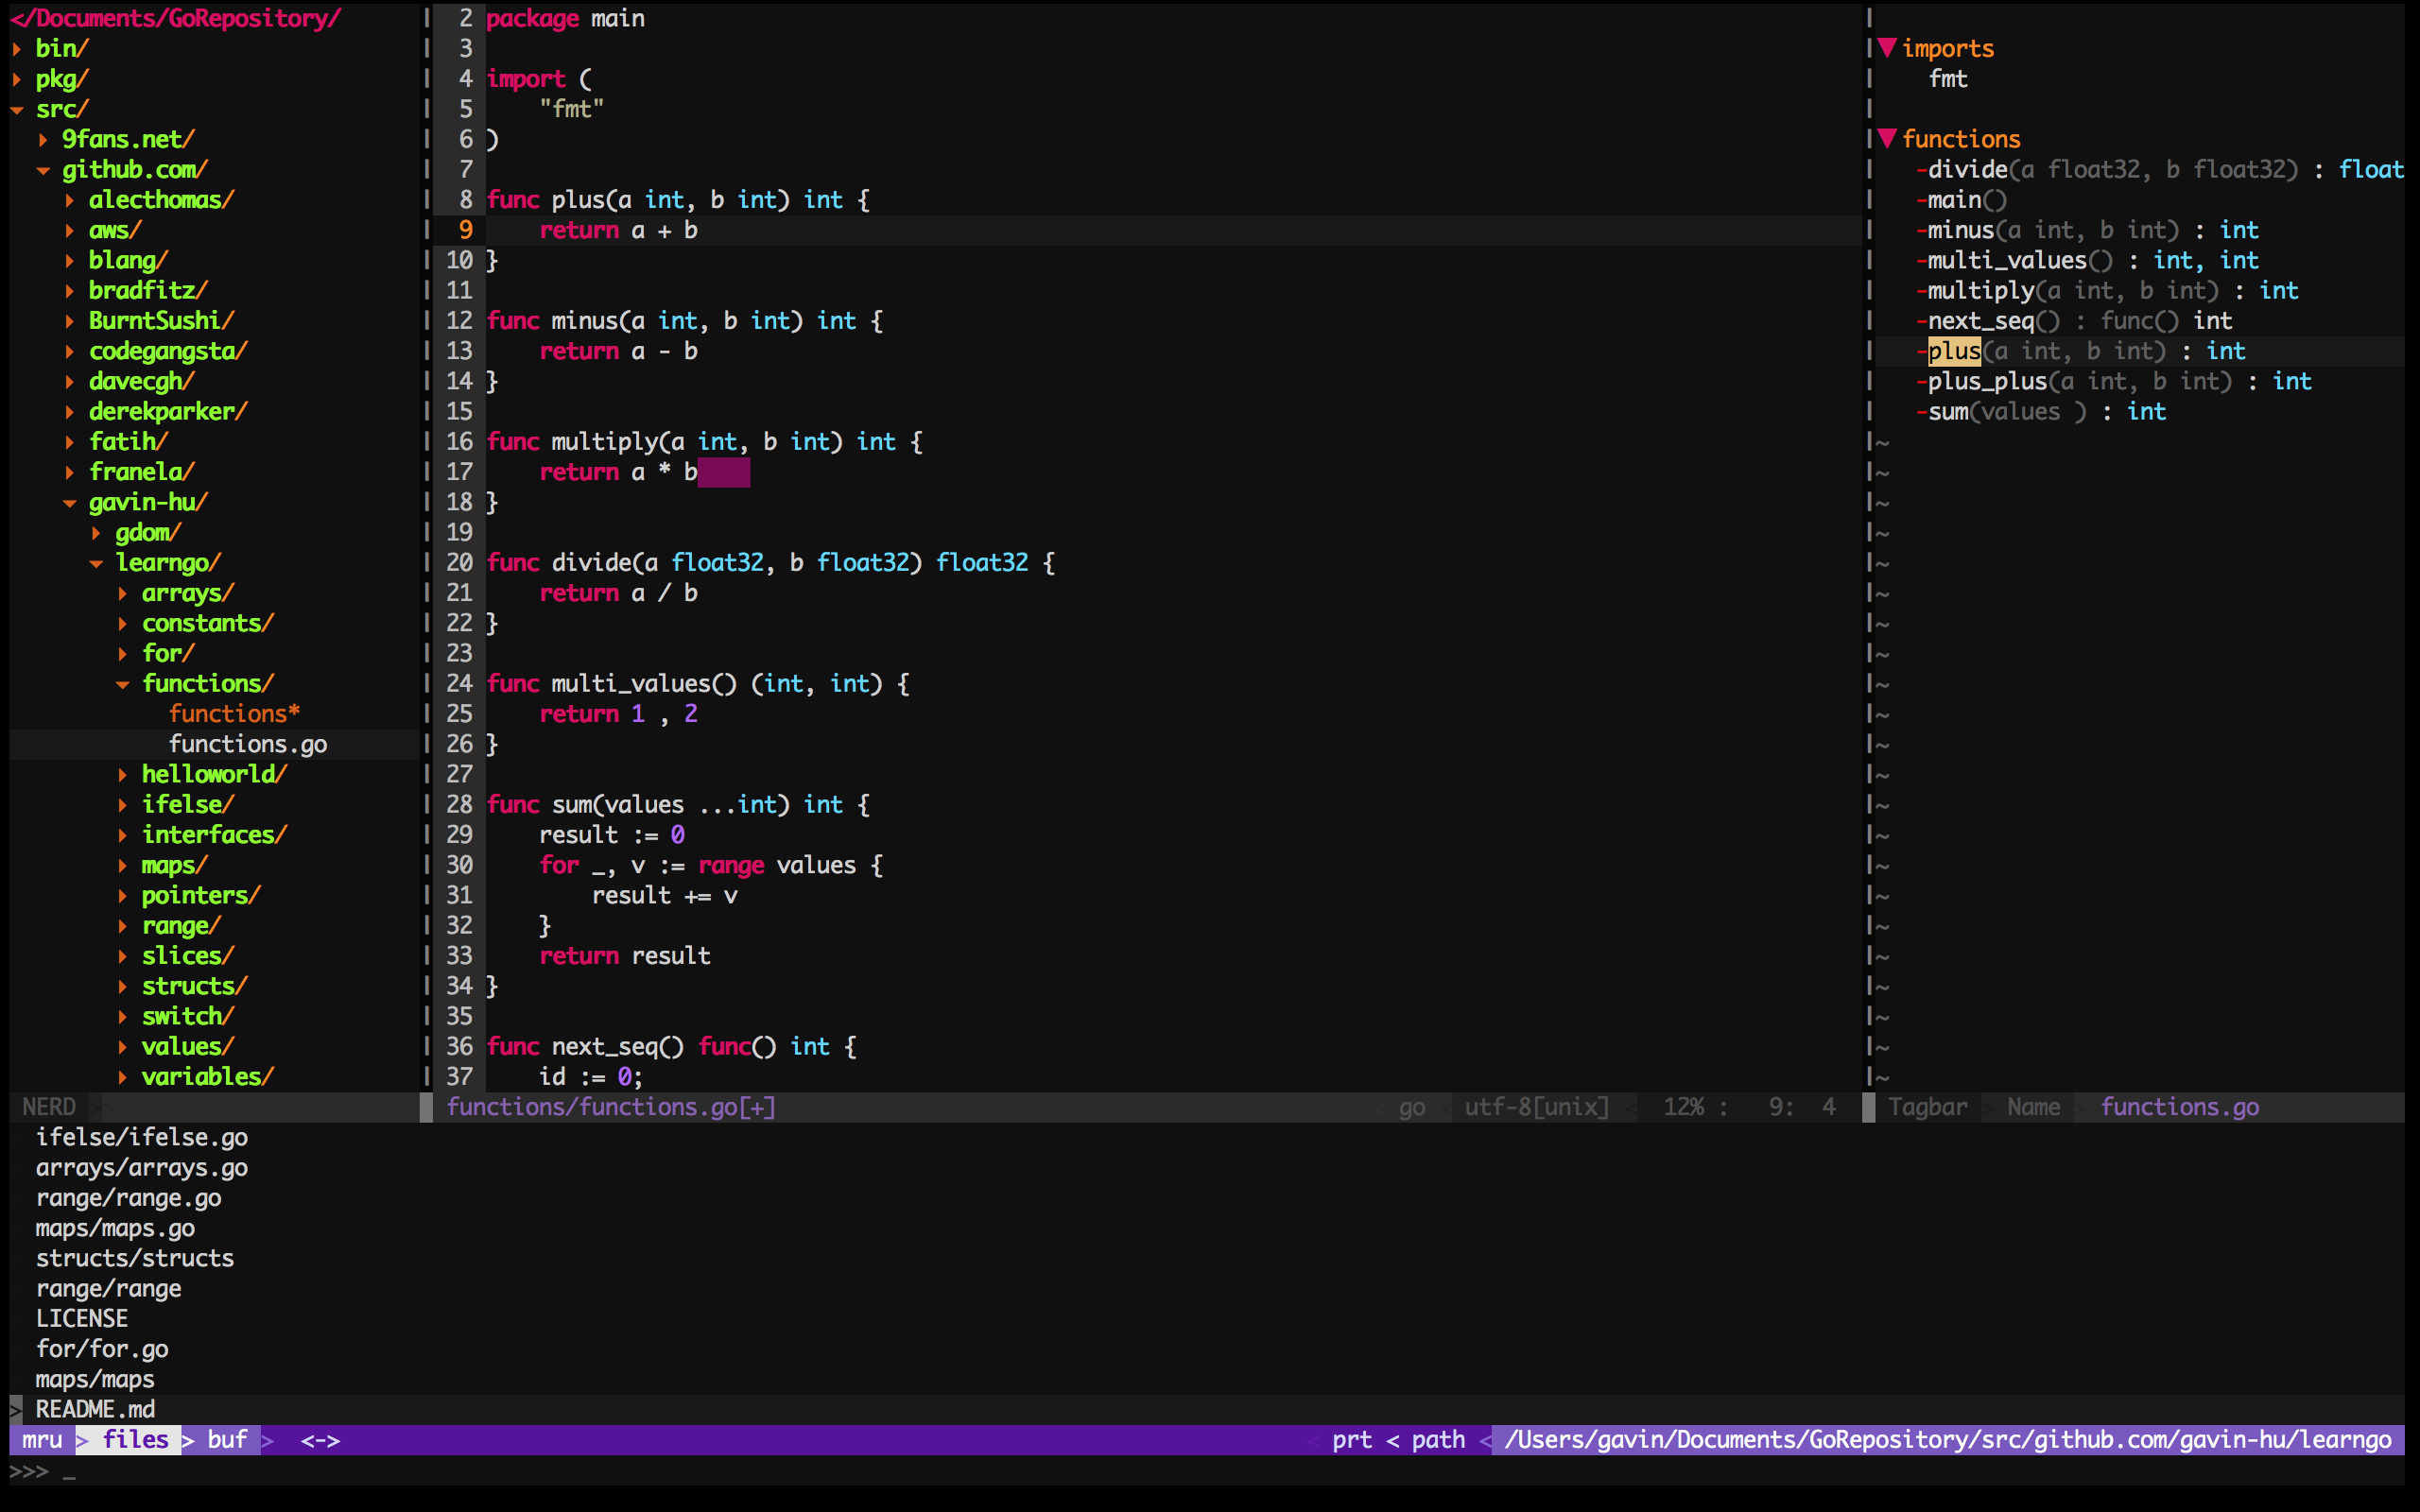Select README.md in CtrlP results list
The image size is (2420, 1512).
(95, 1409)
